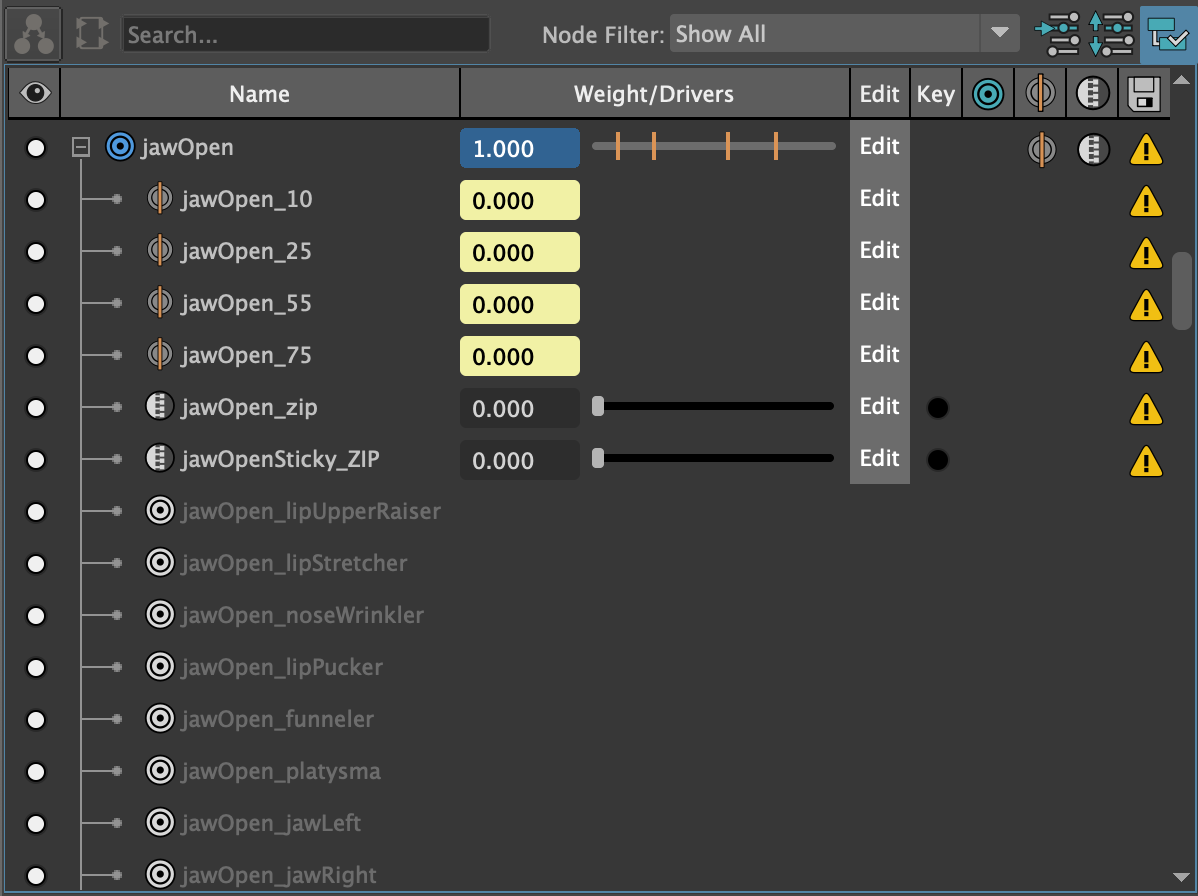Image resolution: width=1198 pixels, height=896 pixels.
Task: Click the jawOpen weight value field 1.000
Action: click(520, 148)
